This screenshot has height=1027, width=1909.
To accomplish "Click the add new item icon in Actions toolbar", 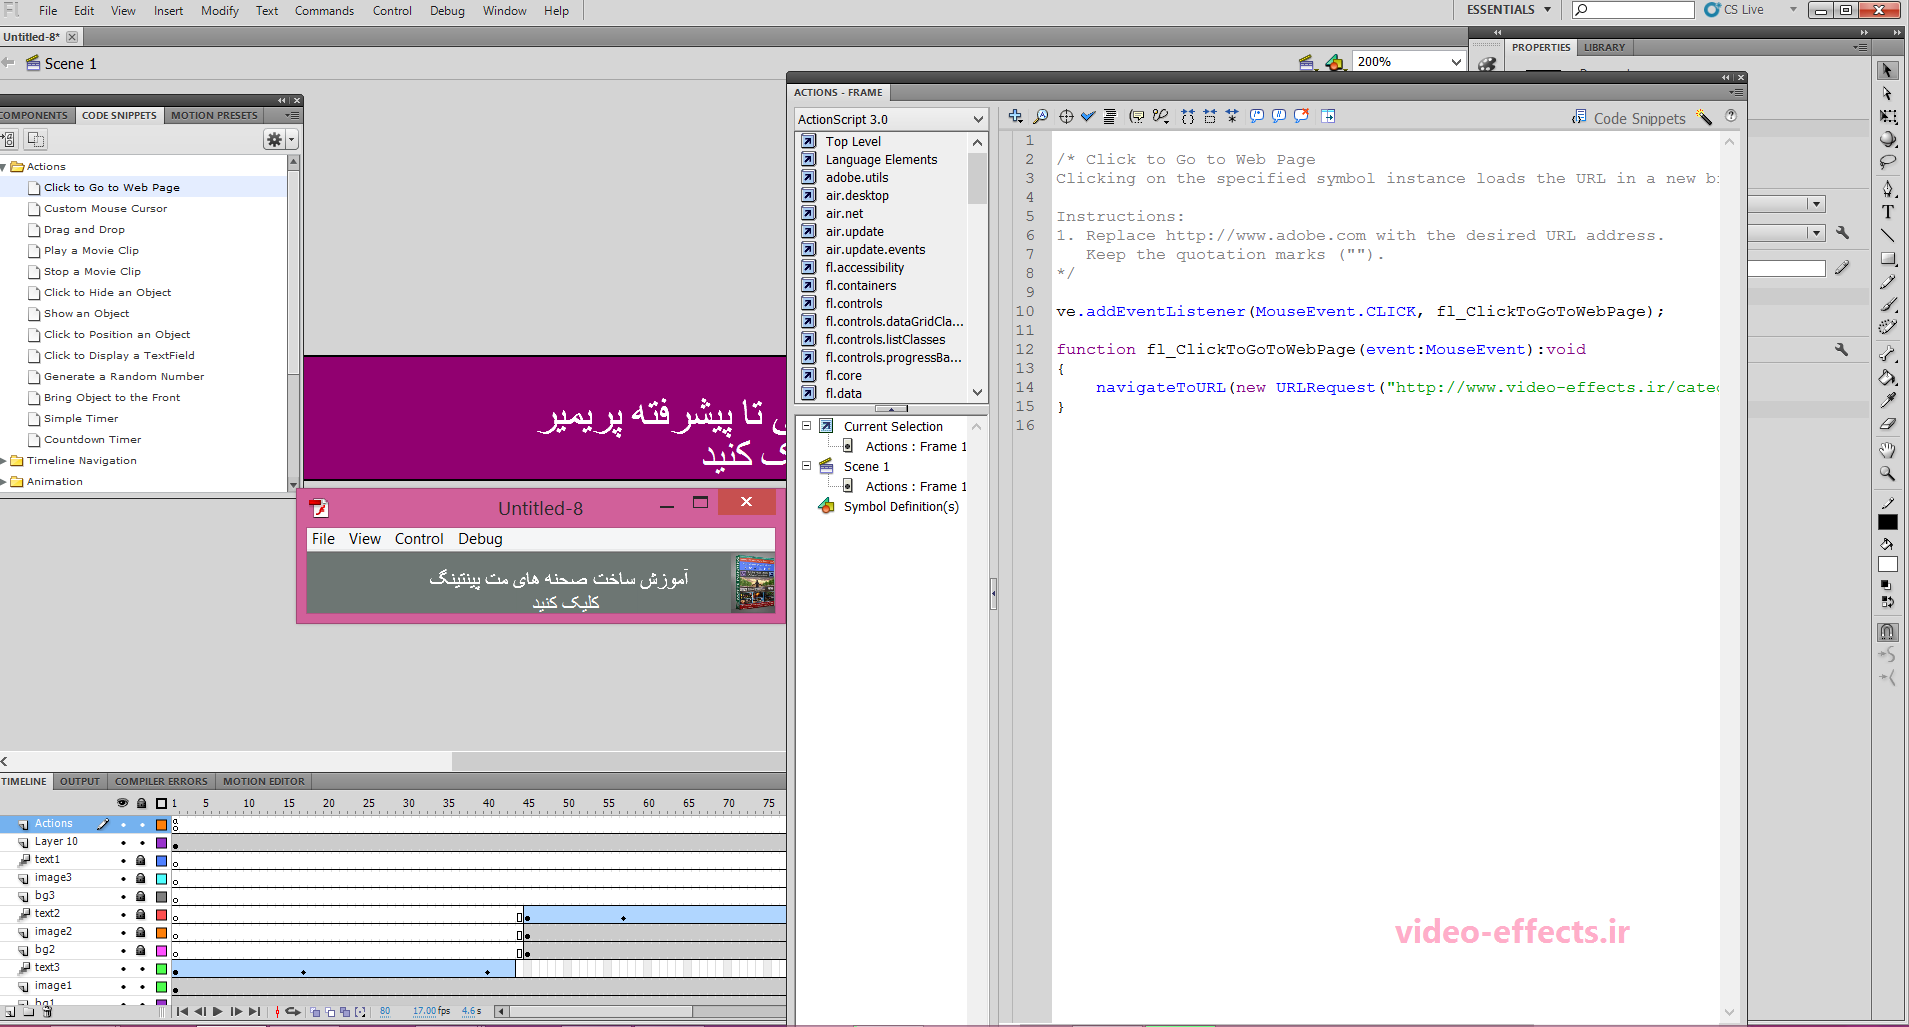I will click(x=1016, y=116).
